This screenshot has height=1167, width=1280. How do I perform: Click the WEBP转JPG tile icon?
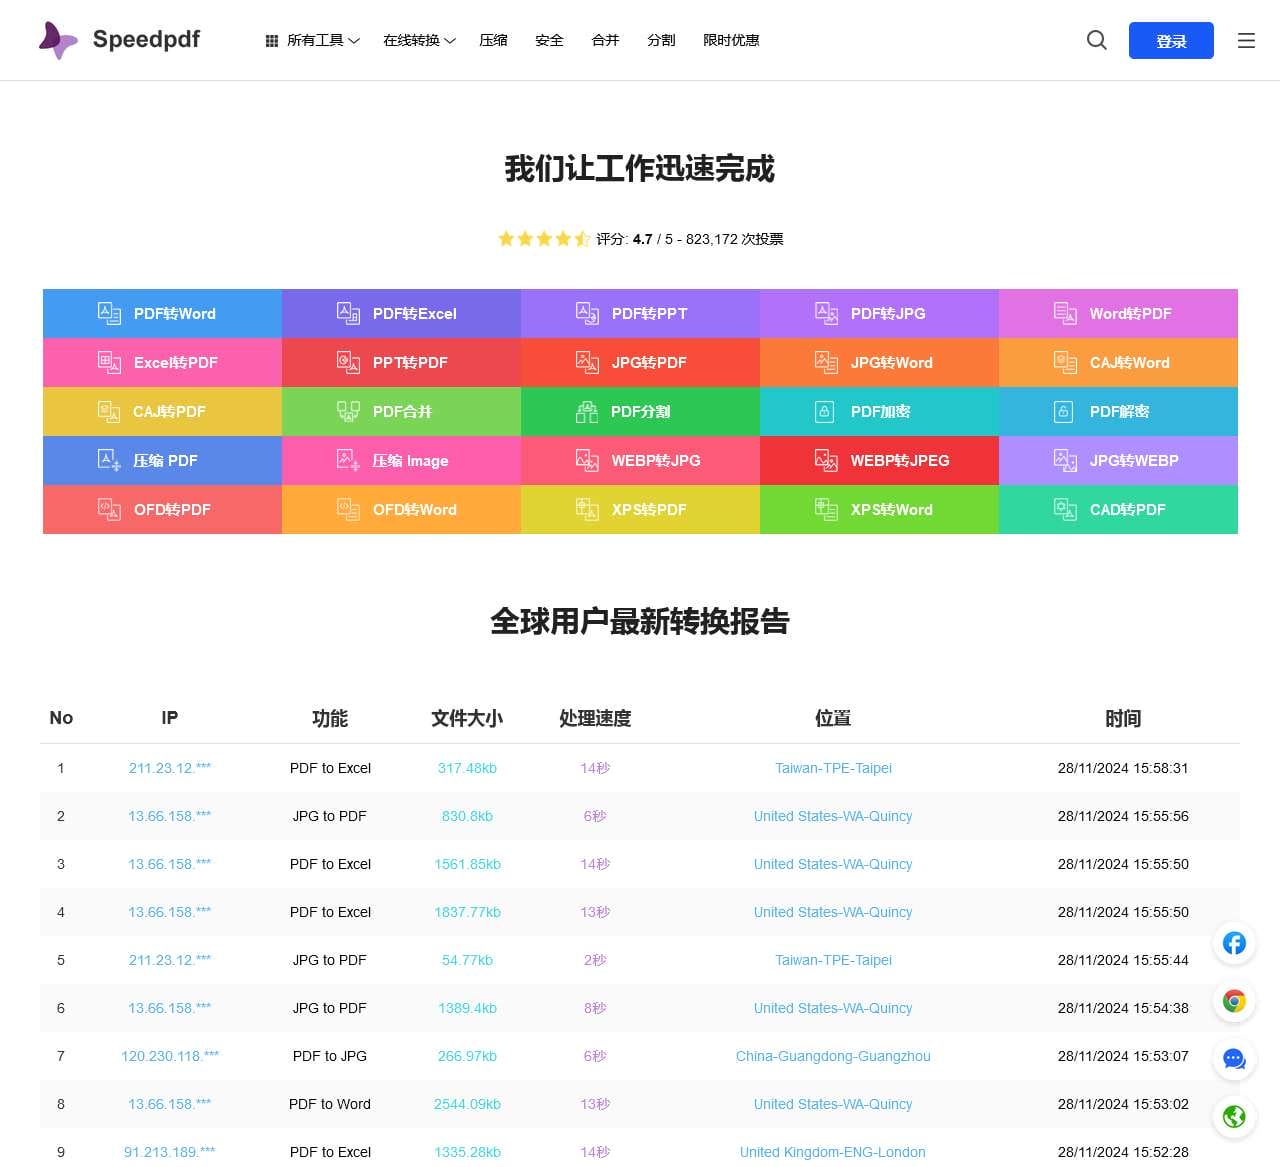[x=587, y=460]
